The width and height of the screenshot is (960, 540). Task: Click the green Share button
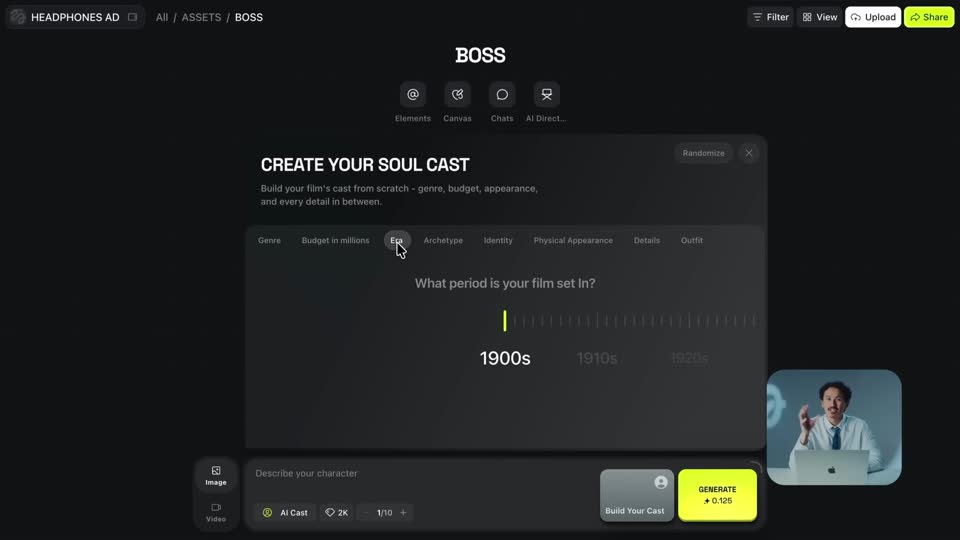[929, 17]
